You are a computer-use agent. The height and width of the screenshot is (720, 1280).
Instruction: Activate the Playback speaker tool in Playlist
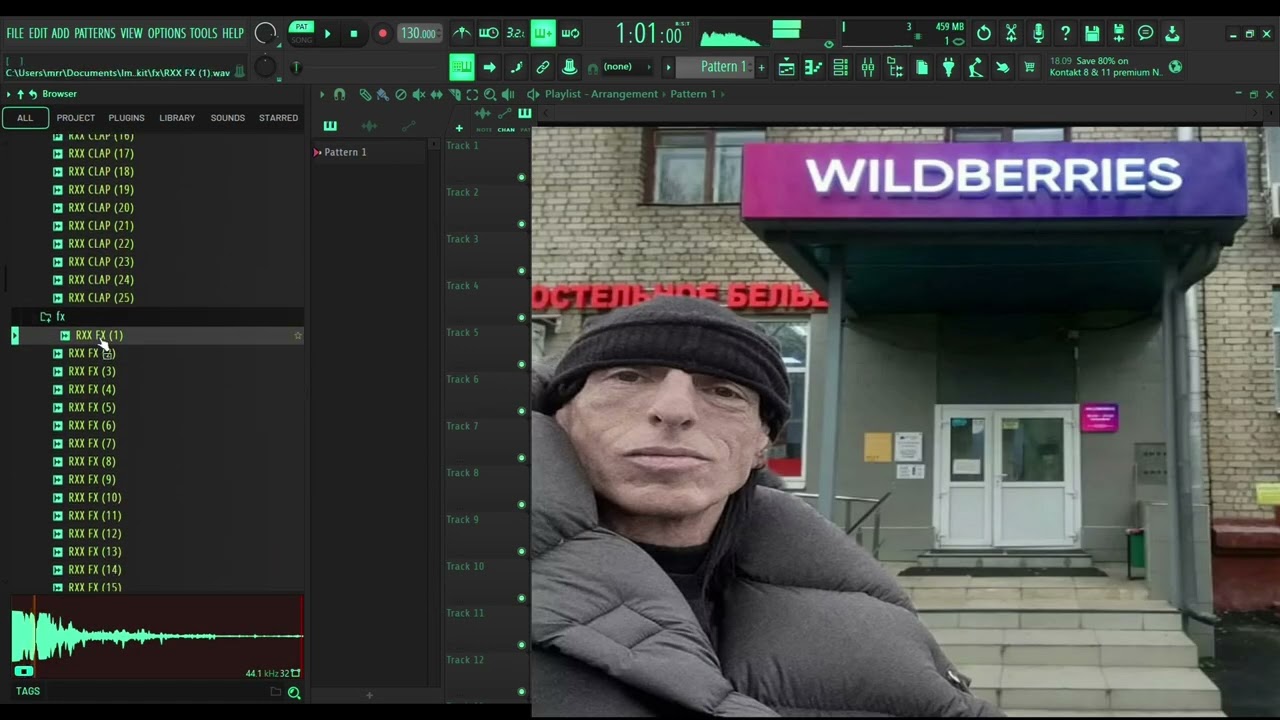508,94
